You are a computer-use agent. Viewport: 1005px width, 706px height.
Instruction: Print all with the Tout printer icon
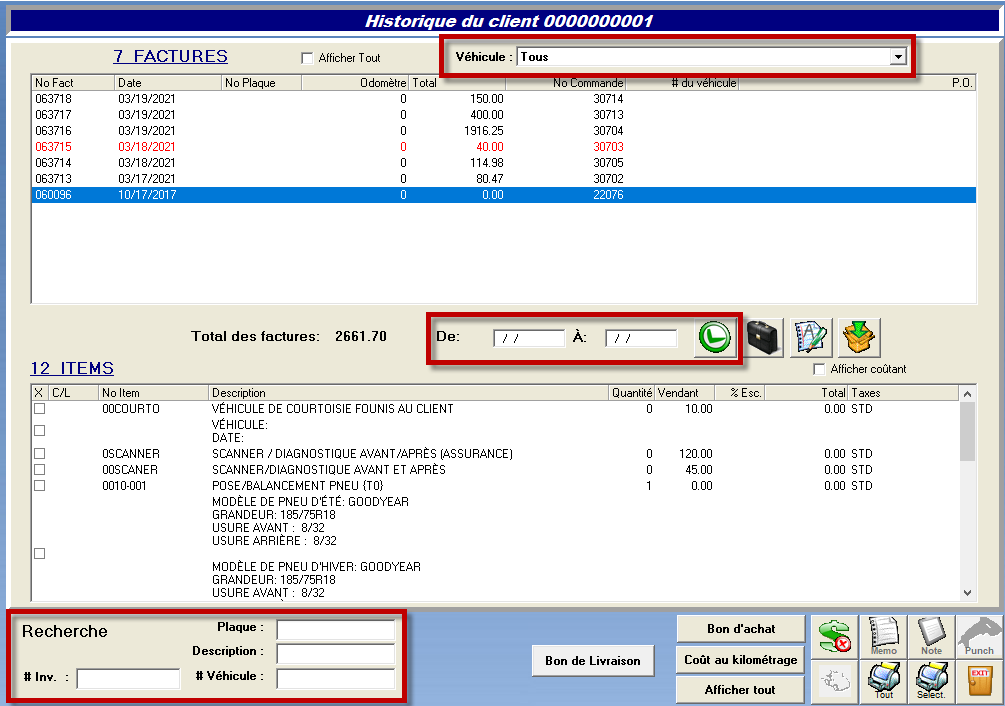click(883, 682)
